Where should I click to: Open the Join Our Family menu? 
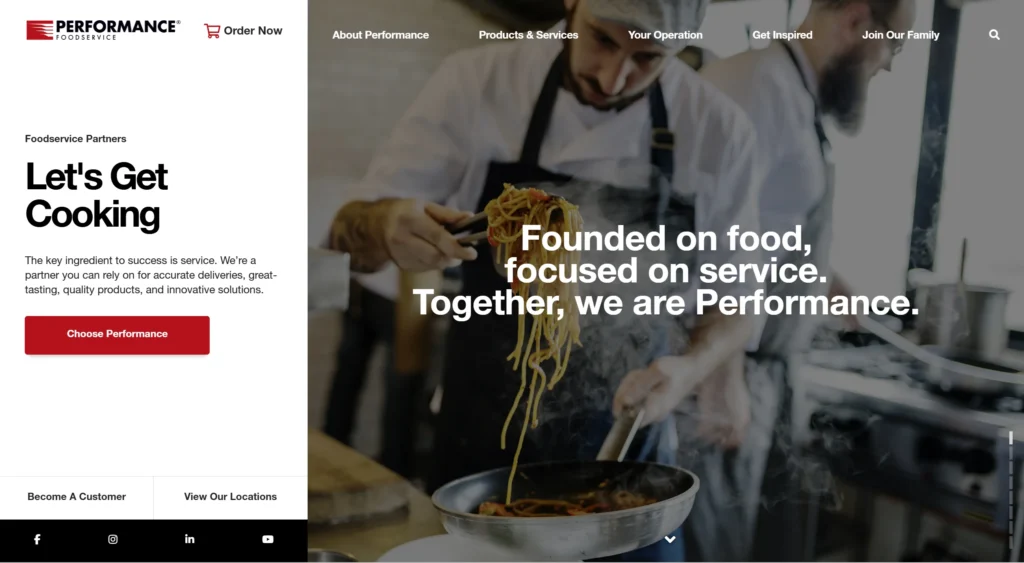coord(901,35)
